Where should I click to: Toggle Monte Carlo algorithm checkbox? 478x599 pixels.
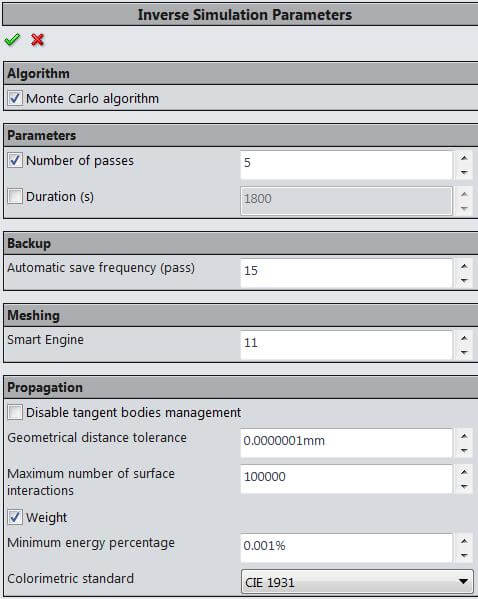tap(15, 98)
